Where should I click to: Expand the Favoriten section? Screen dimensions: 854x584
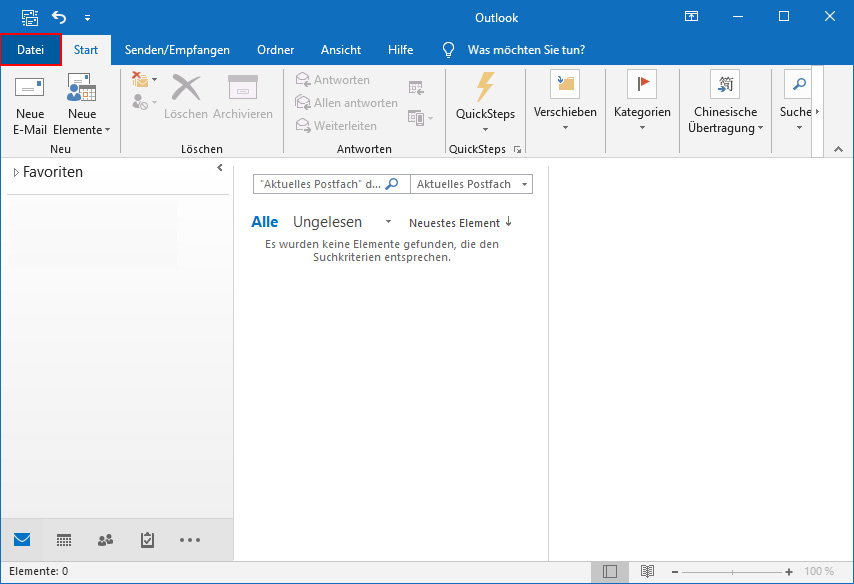point(16,172)
